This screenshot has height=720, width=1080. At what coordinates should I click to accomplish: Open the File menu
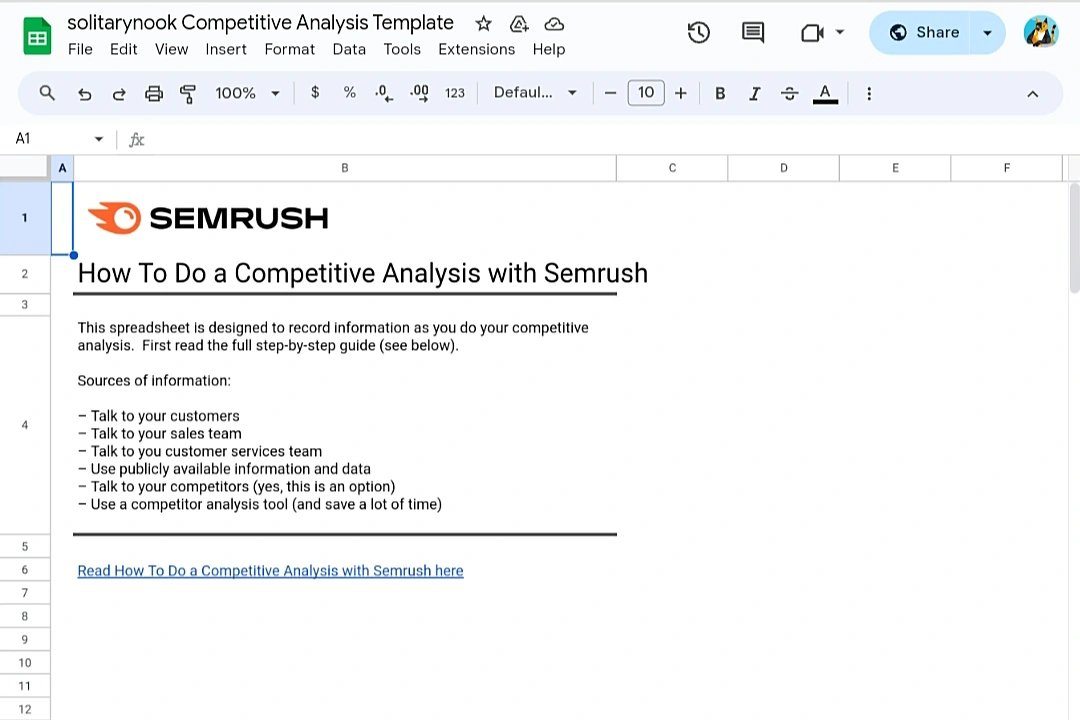click(x=80, y=50)
